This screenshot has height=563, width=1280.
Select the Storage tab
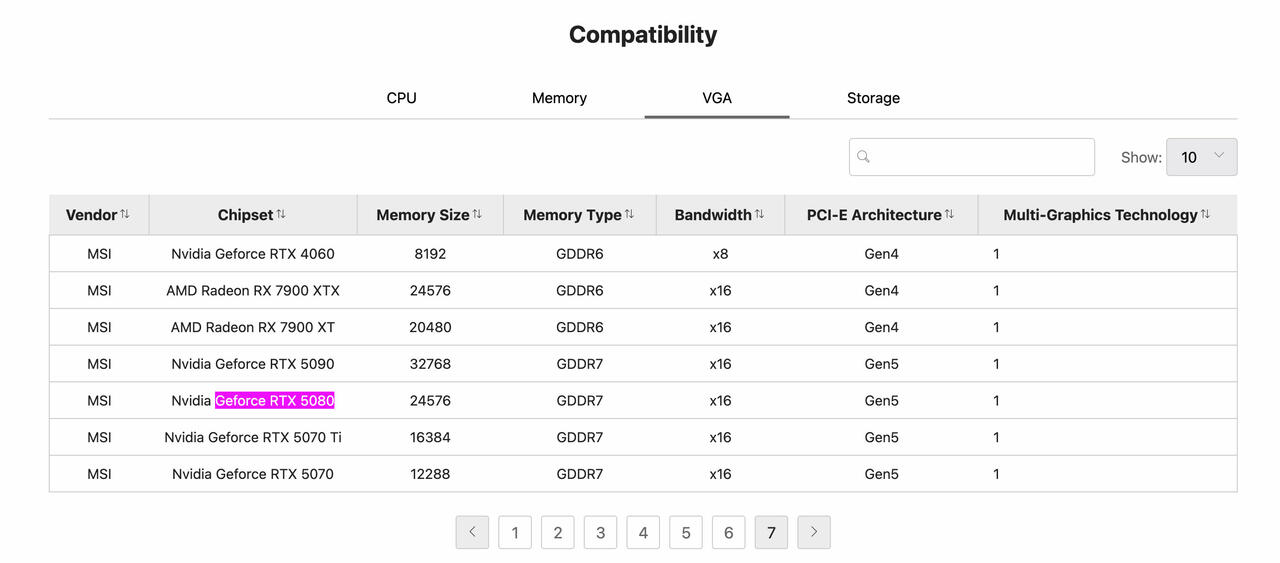click(873, 98)
